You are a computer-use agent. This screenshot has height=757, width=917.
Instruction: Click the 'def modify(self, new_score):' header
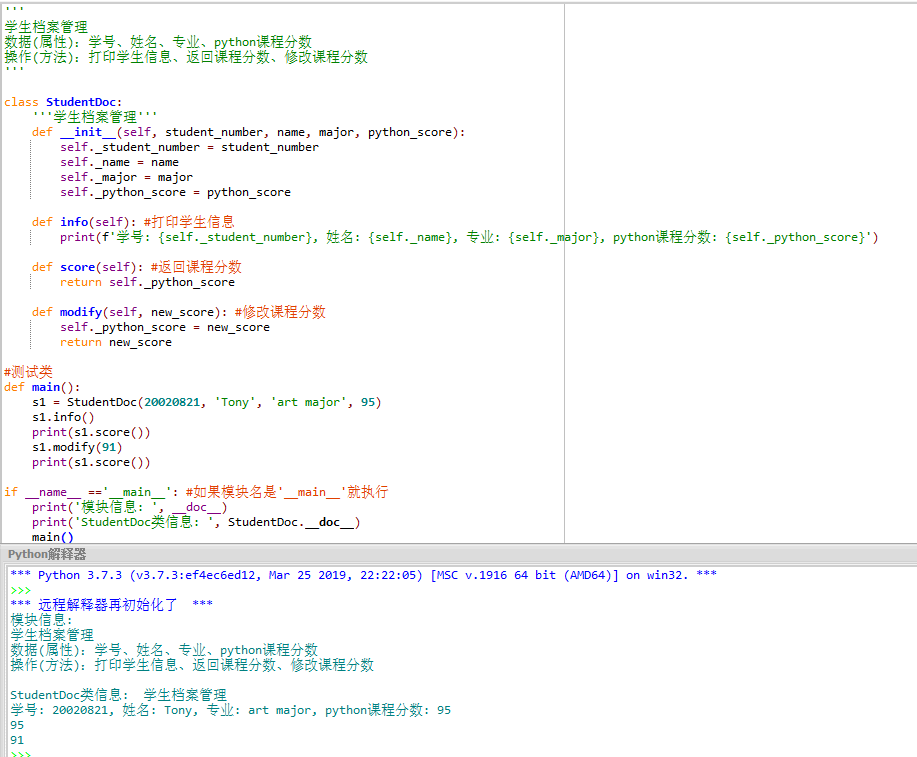[130, 312]
